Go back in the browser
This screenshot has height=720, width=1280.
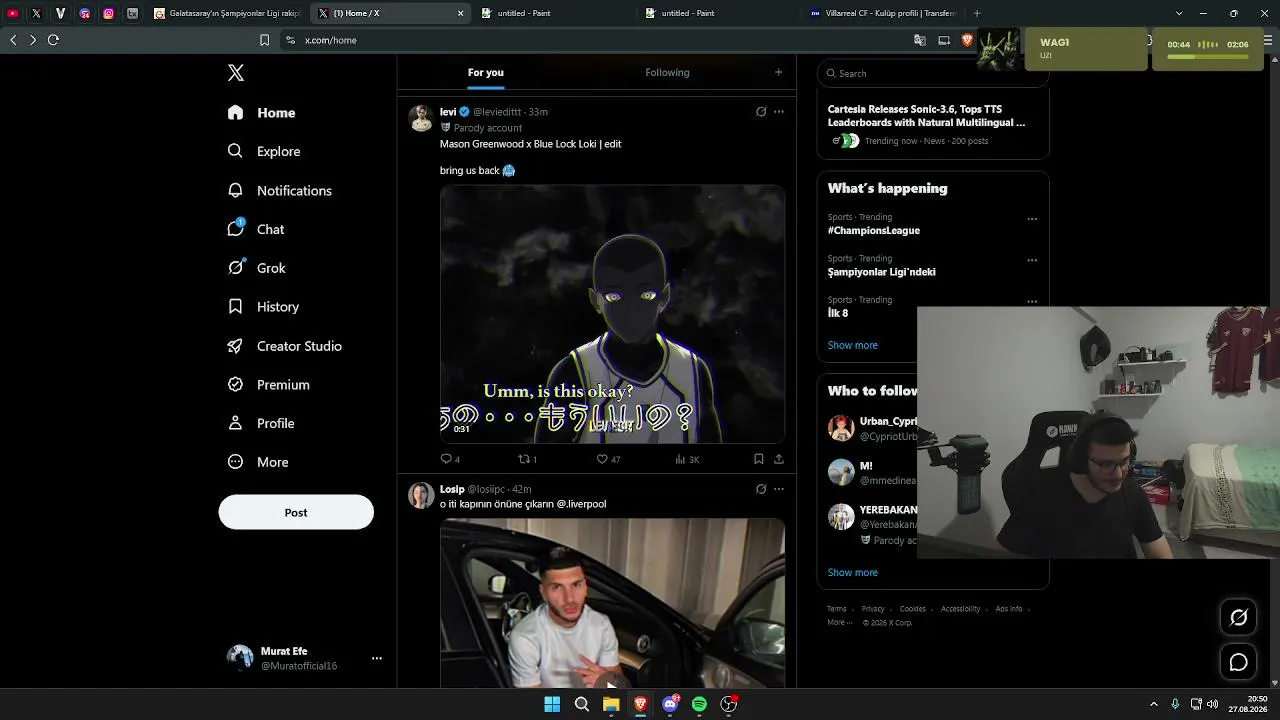point(13,40)
